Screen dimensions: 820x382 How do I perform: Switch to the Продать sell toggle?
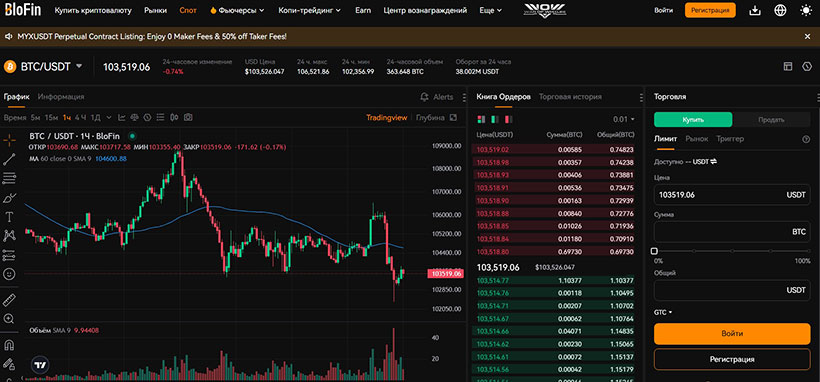tap(771, 119)
